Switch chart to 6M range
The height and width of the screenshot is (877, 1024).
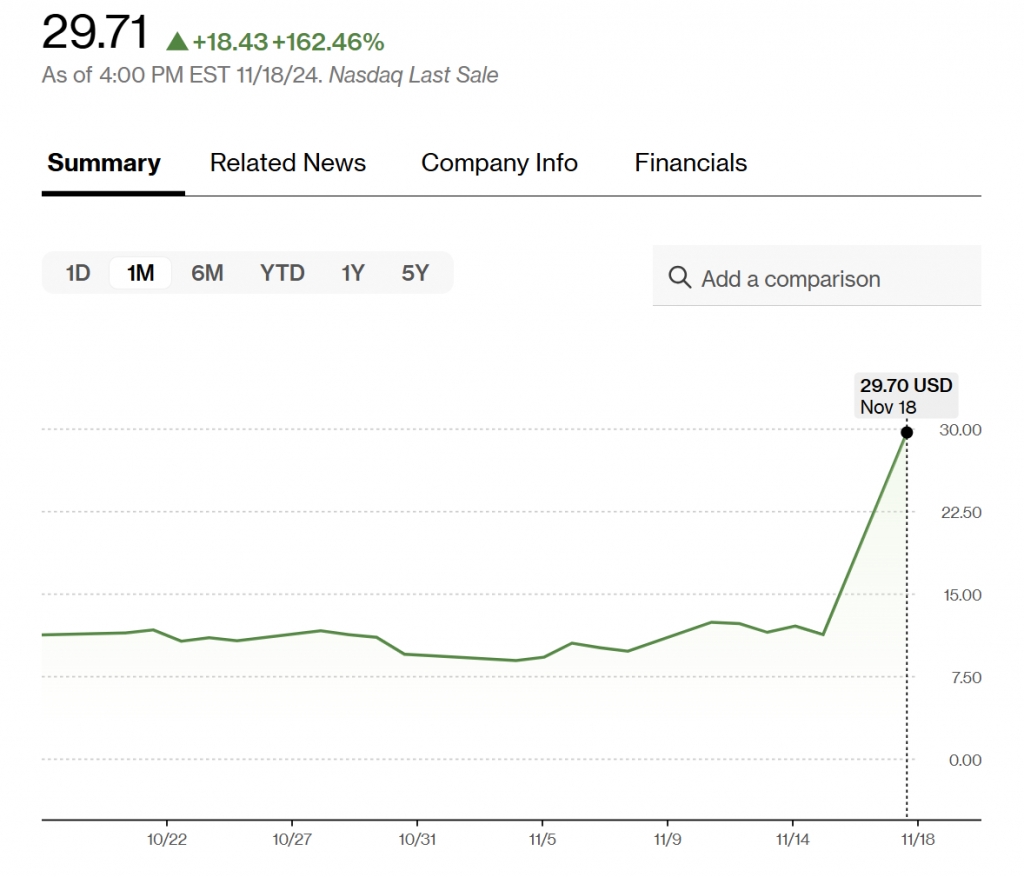point(207,273)
